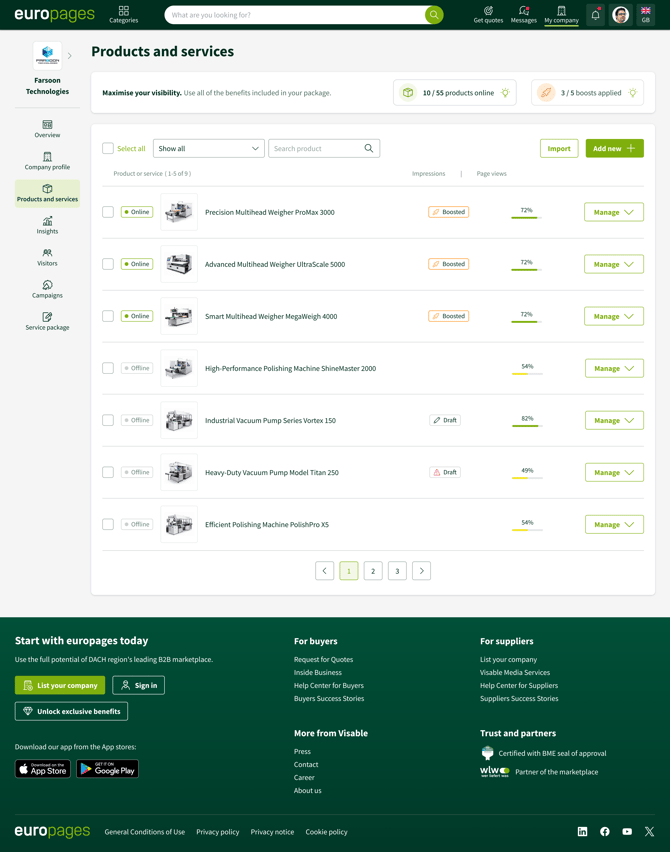
Task: Click List your company green button
Action: [x=60, y=685]
